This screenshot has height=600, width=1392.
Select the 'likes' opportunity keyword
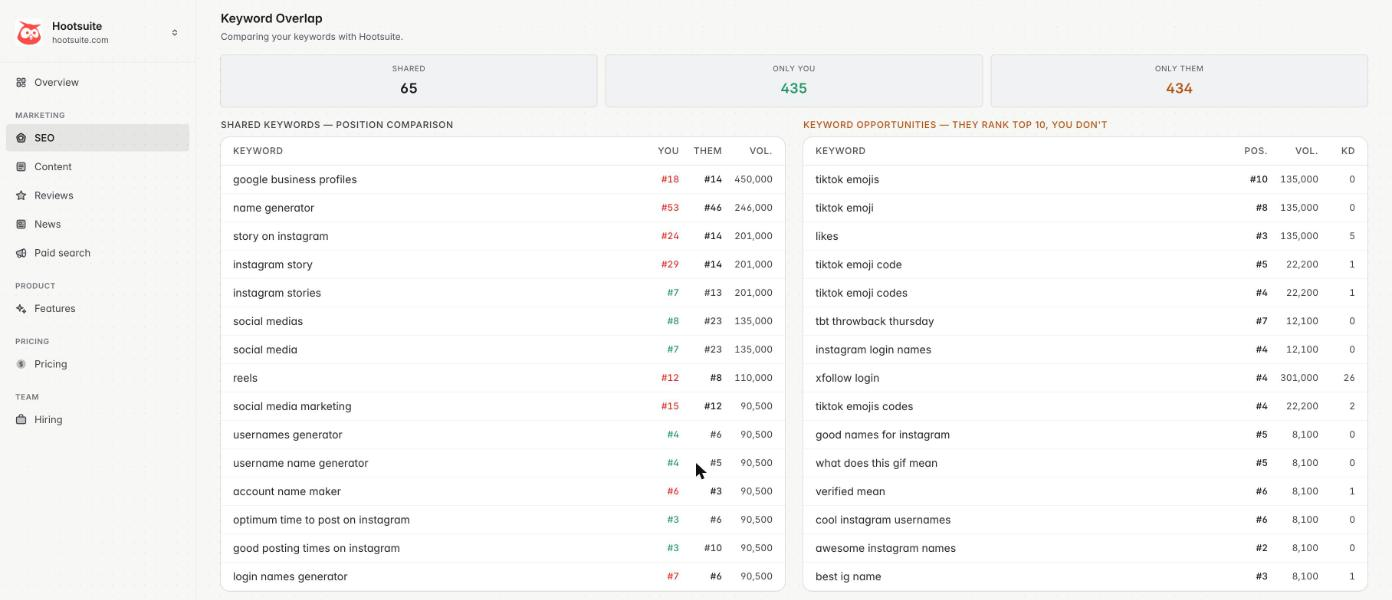827,236
